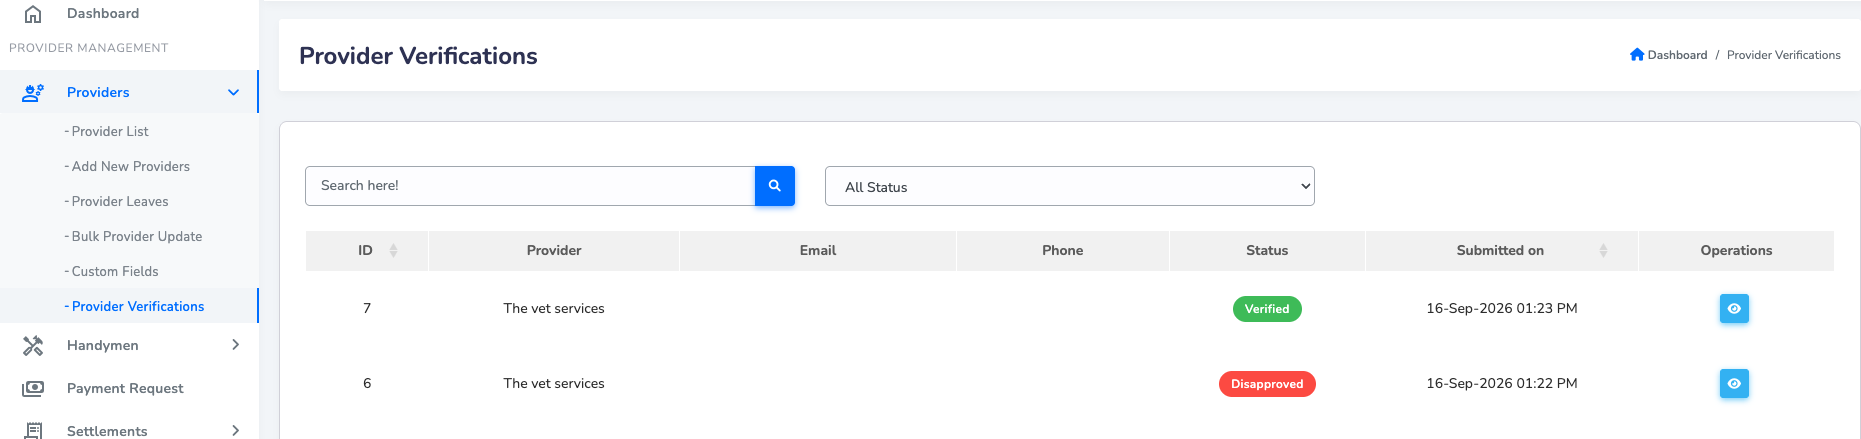The height and width of the screenshot is (439, 1861).
Task: Open the Provider List page
Action: [110, 131]
